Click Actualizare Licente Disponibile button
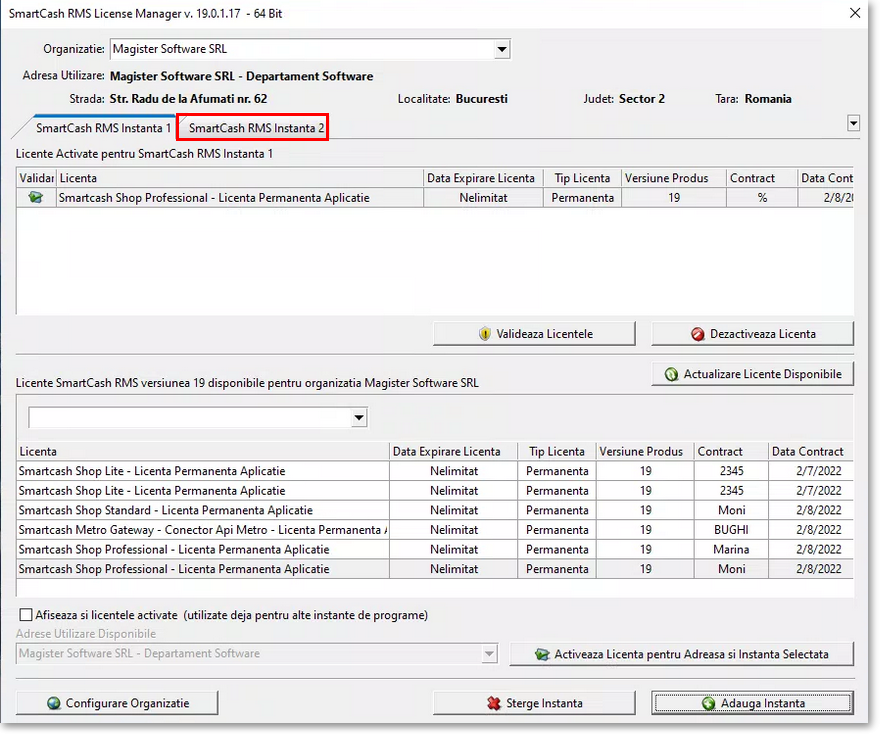Image resolution: width=886 pixels, height=738 pixels. [752, 374]
